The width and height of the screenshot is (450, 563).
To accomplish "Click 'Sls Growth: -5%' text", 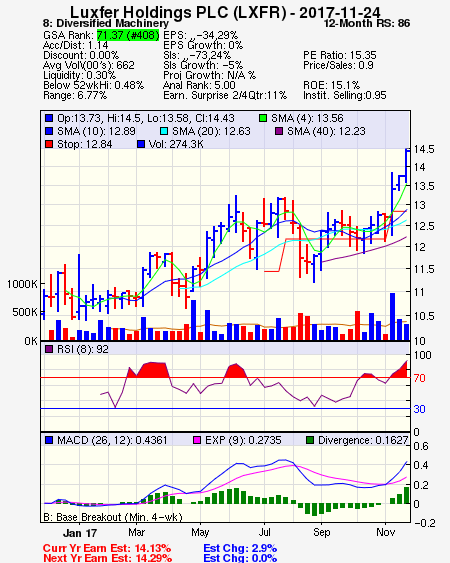I will [x=203, y=65].
